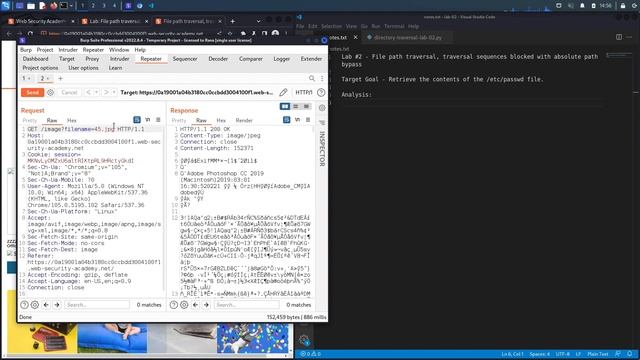Switch Request view to Pretty

pos(29,120)
